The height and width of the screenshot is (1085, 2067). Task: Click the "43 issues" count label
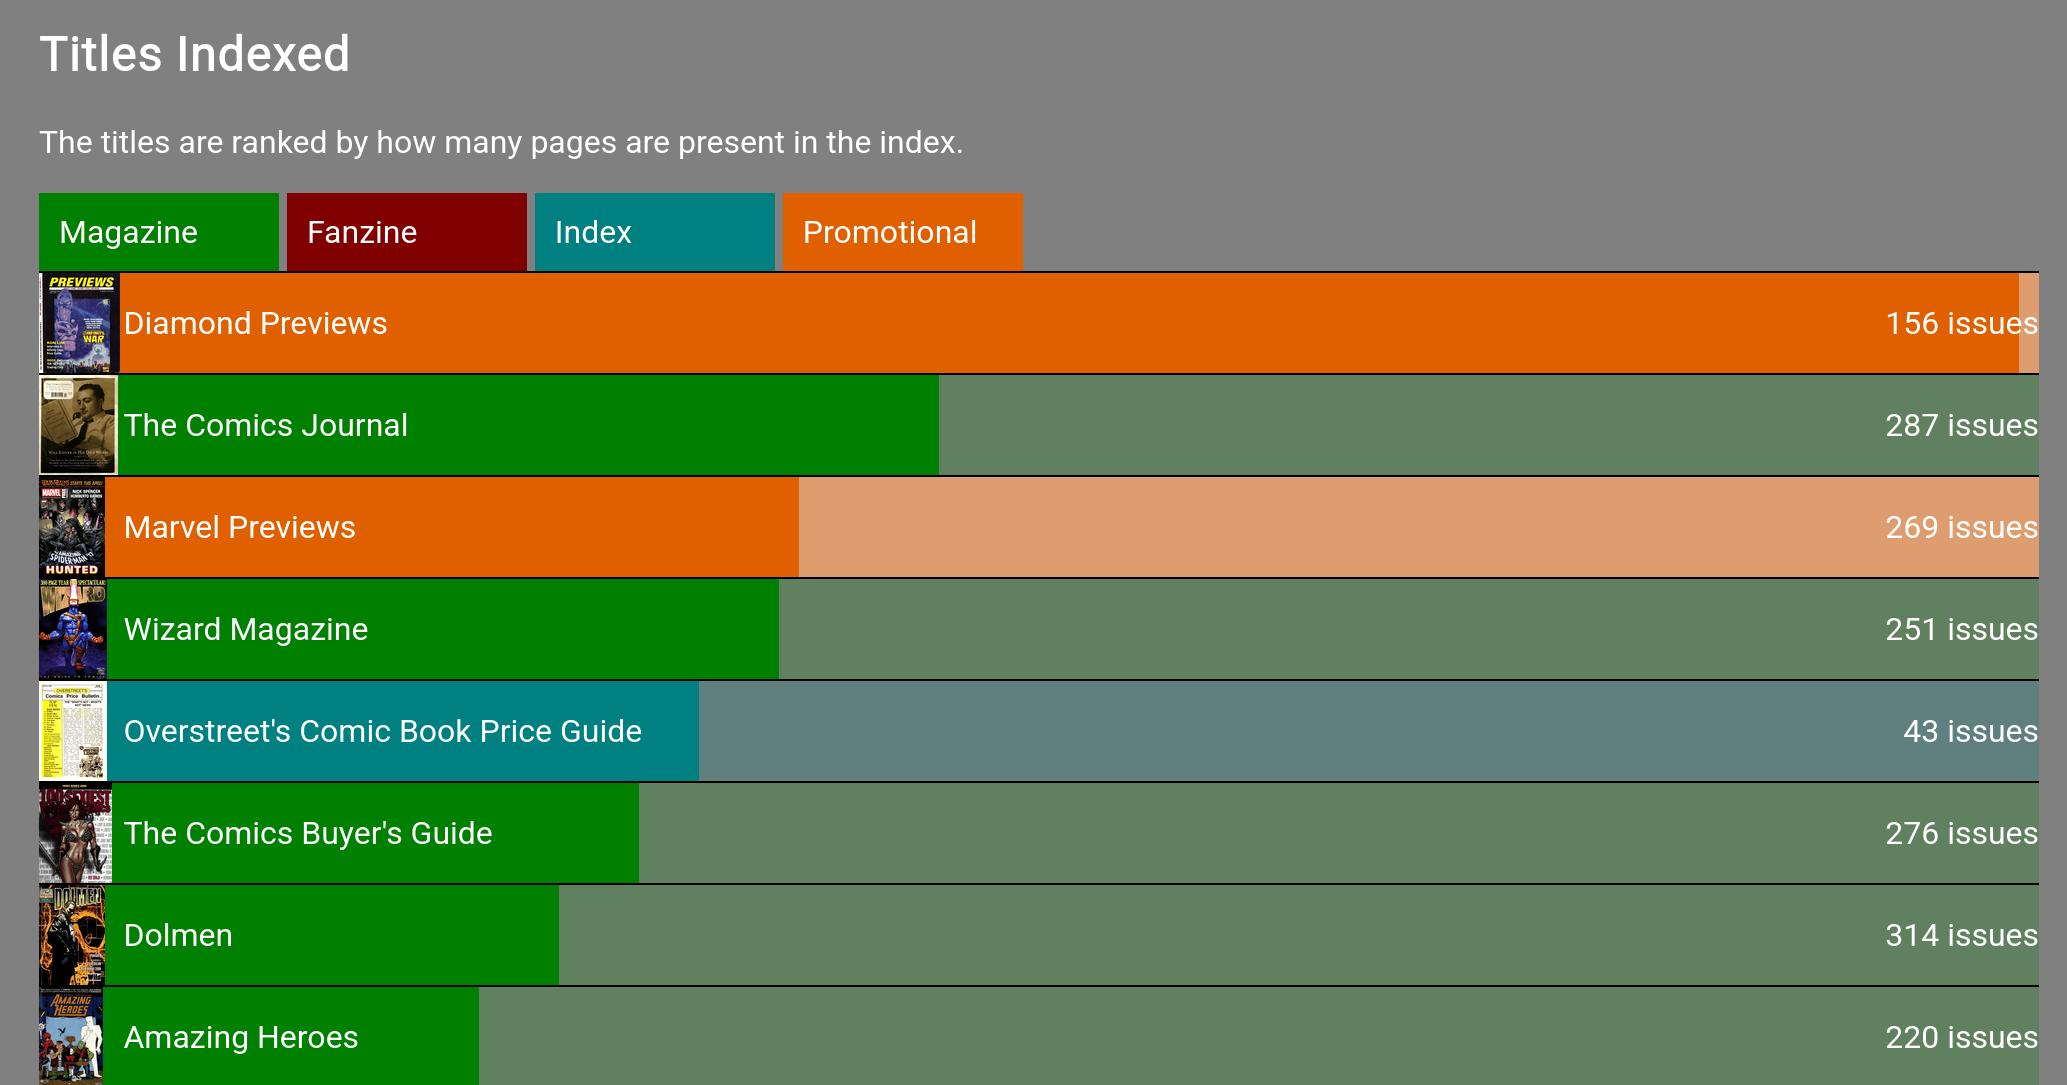1970,731
